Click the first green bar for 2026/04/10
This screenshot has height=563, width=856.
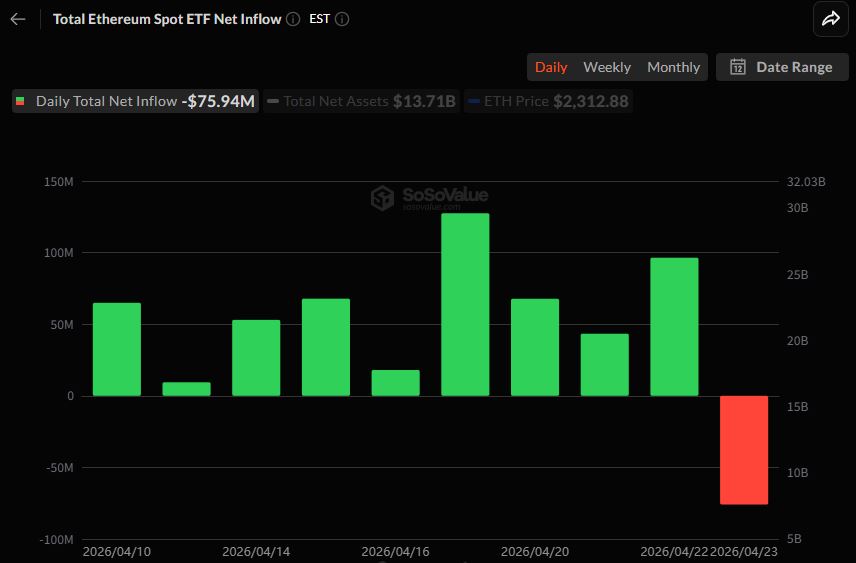117,349
